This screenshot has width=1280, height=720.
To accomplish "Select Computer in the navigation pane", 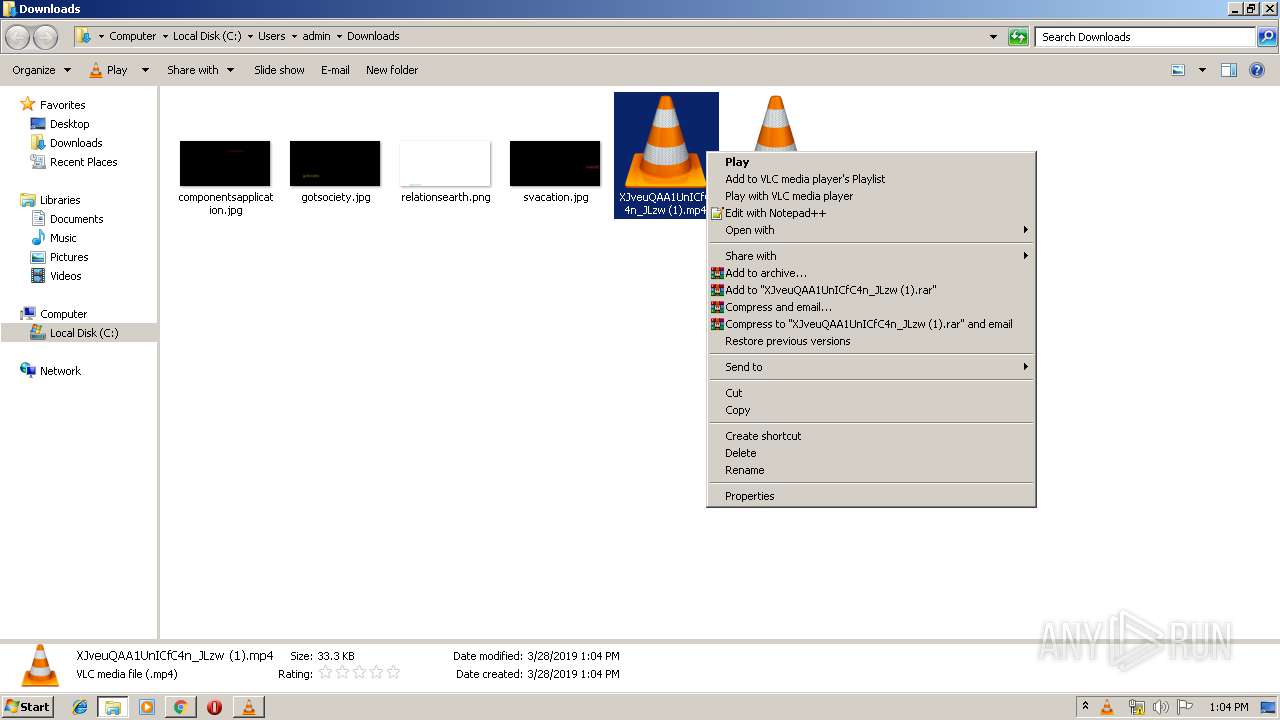I will click(63, 314).
